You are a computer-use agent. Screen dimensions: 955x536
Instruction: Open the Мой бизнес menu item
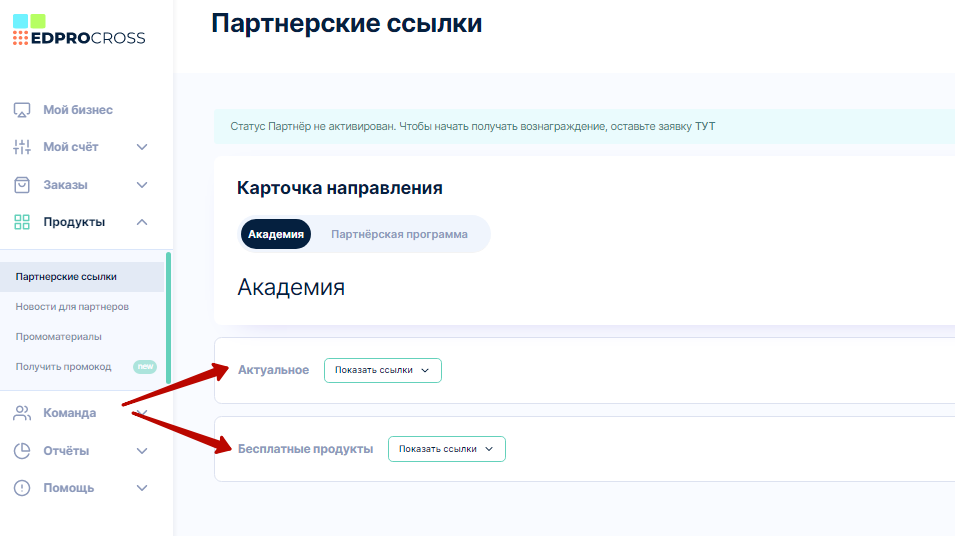[78, 110]
